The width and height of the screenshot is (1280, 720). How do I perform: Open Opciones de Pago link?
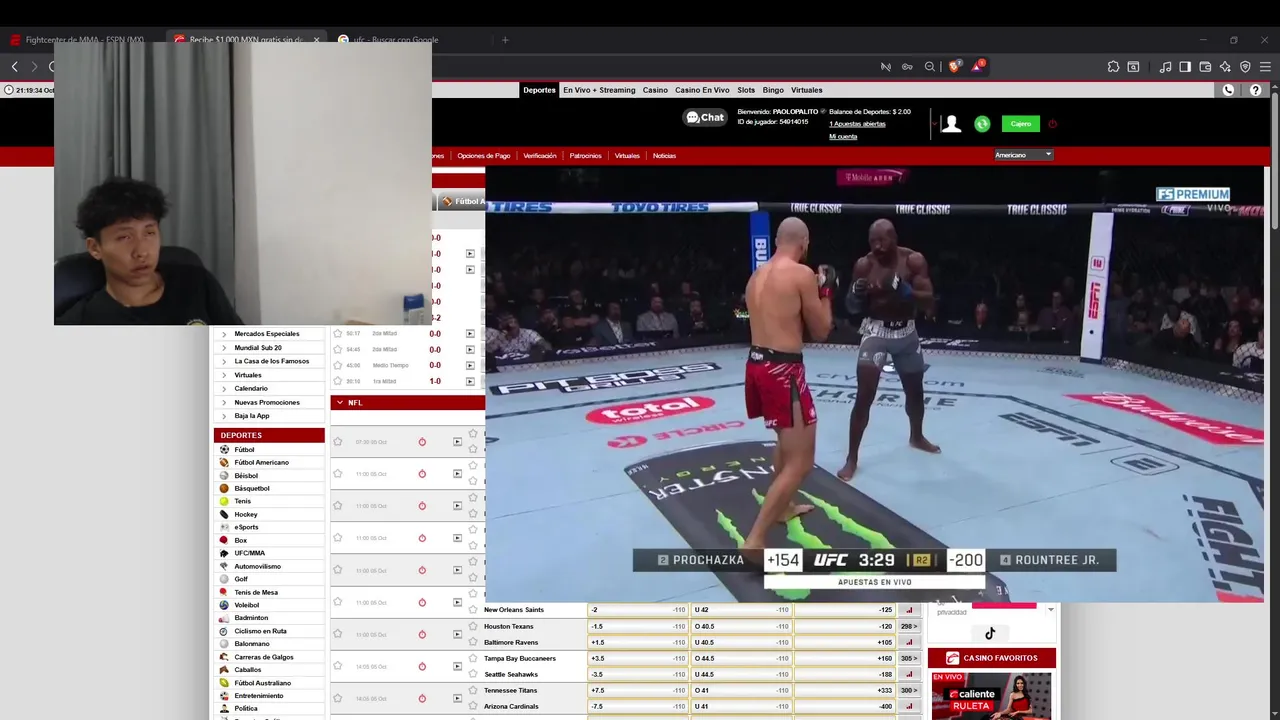click(x=484, y=156)
